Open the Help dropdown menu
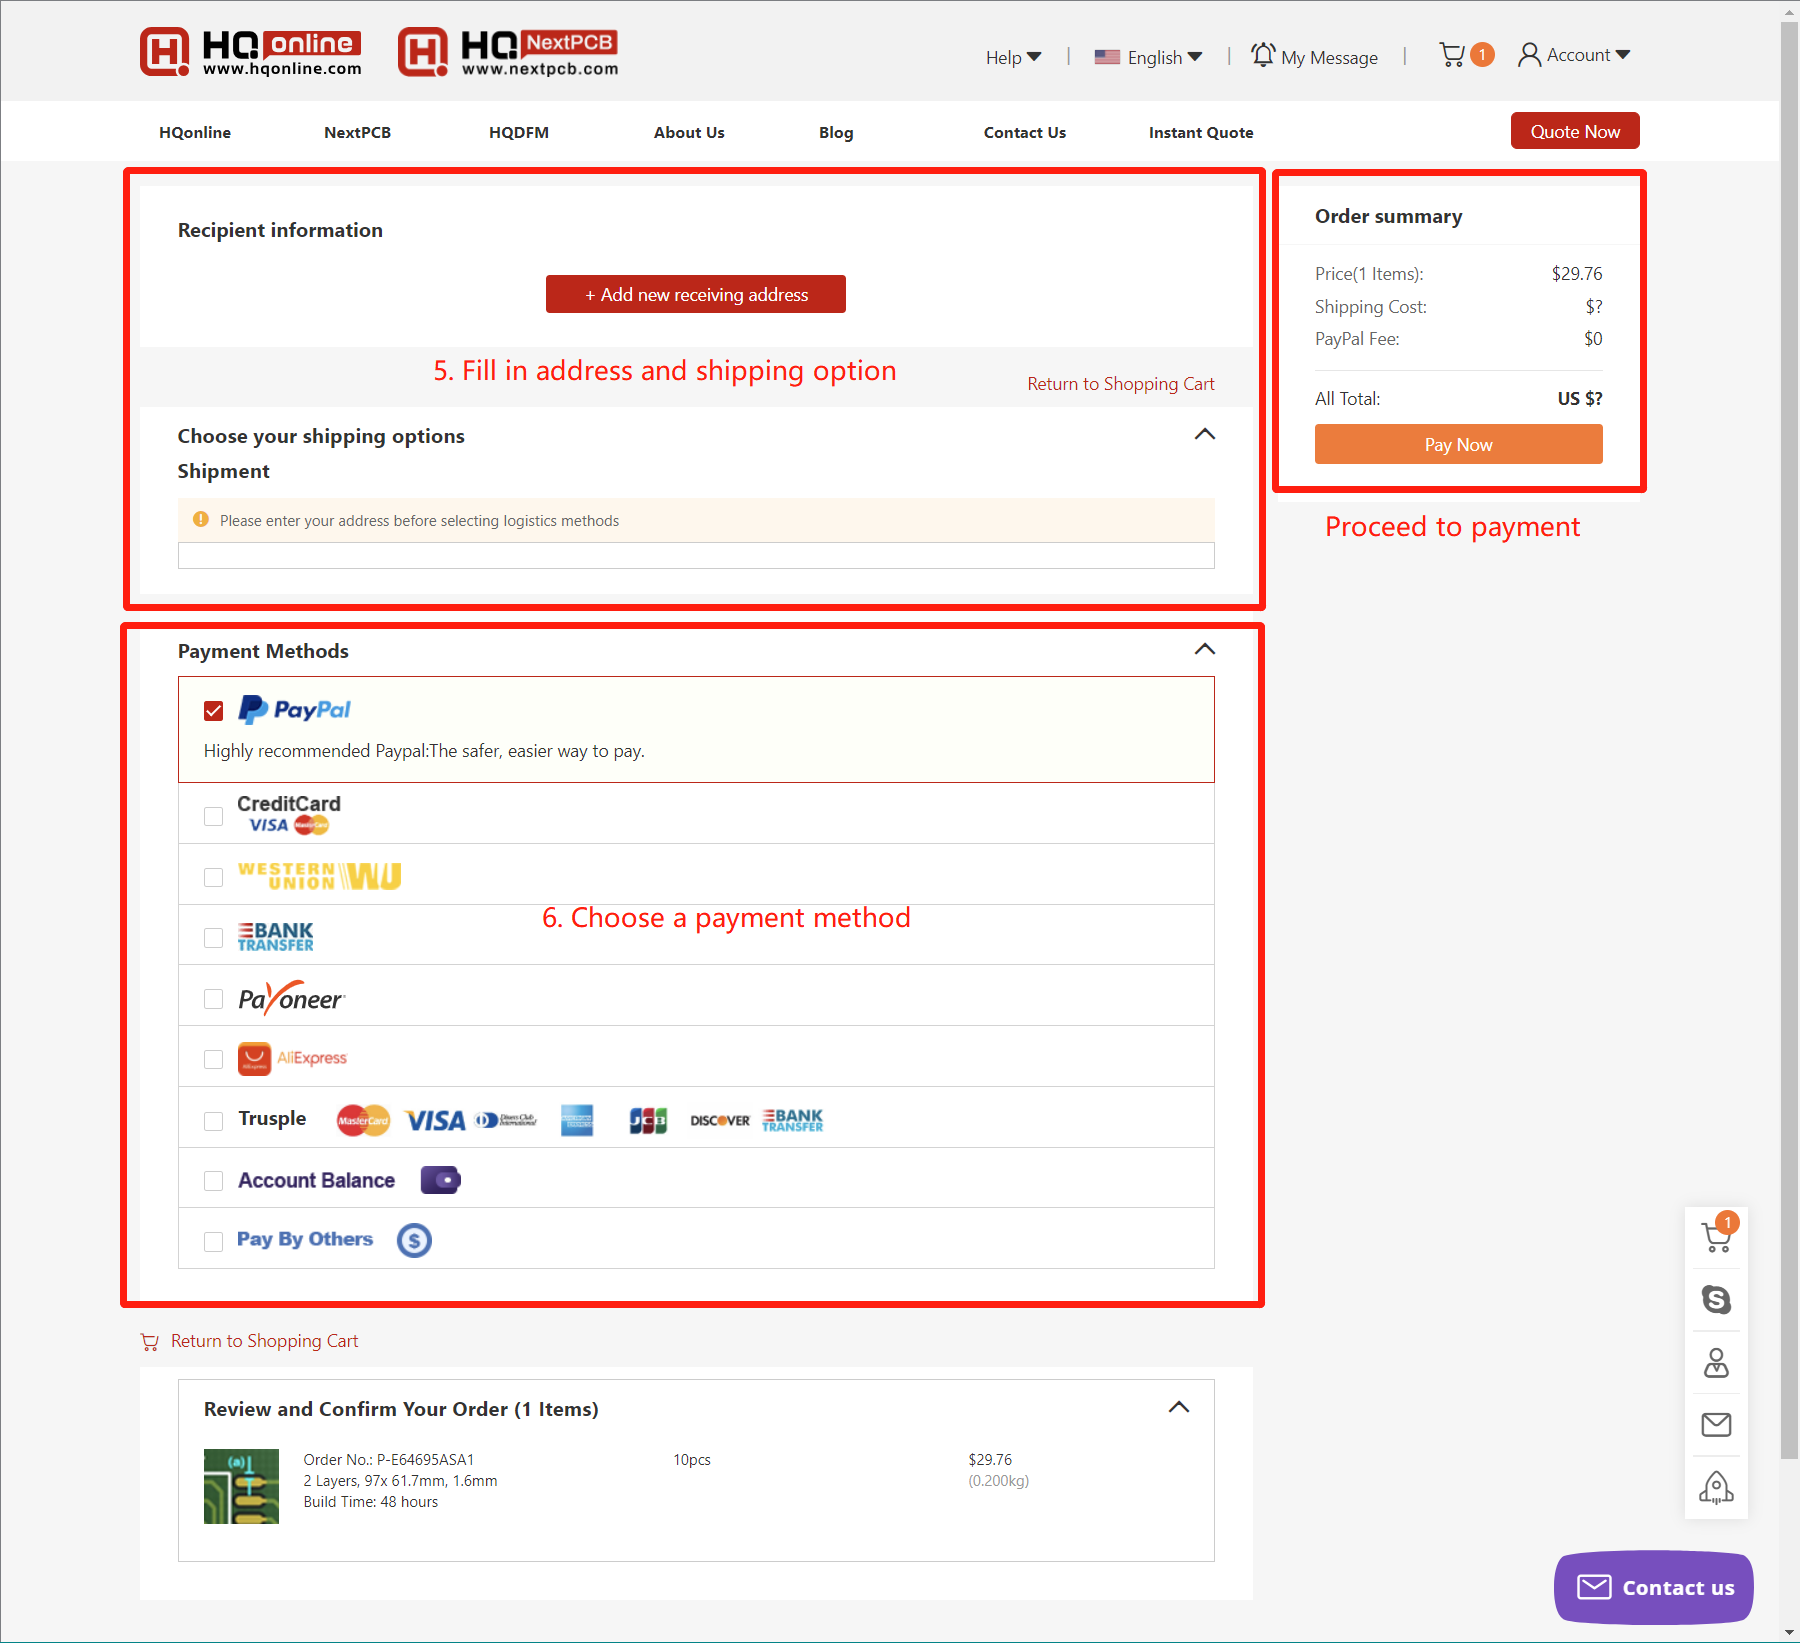Image resolution: width=1800 pixels, height=1643 pixels. pyautogui.click(x=1013, y=57)
